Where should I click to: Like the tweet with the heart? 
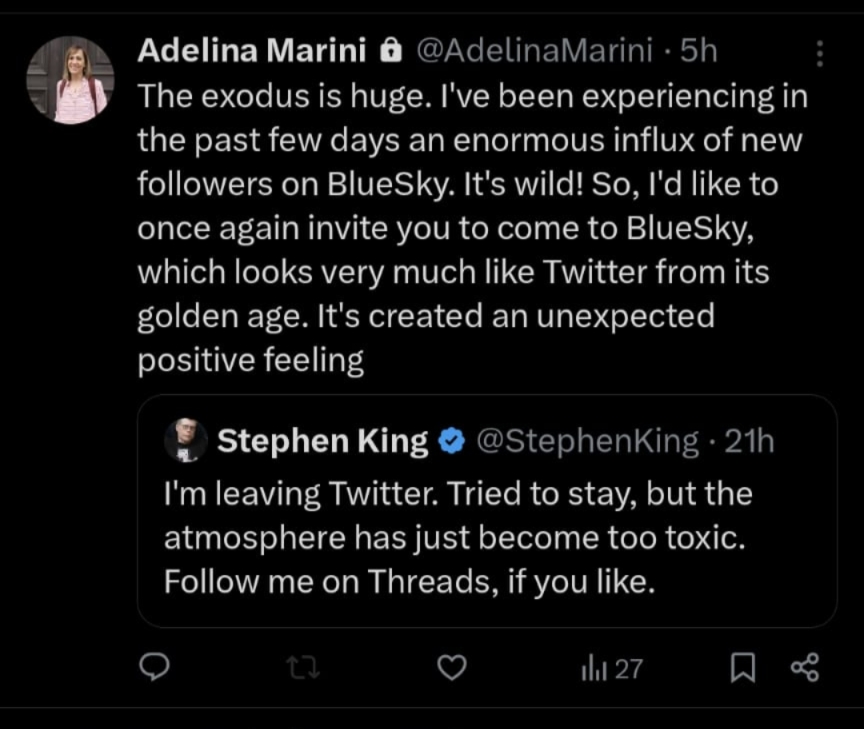(x=453, y=667)
